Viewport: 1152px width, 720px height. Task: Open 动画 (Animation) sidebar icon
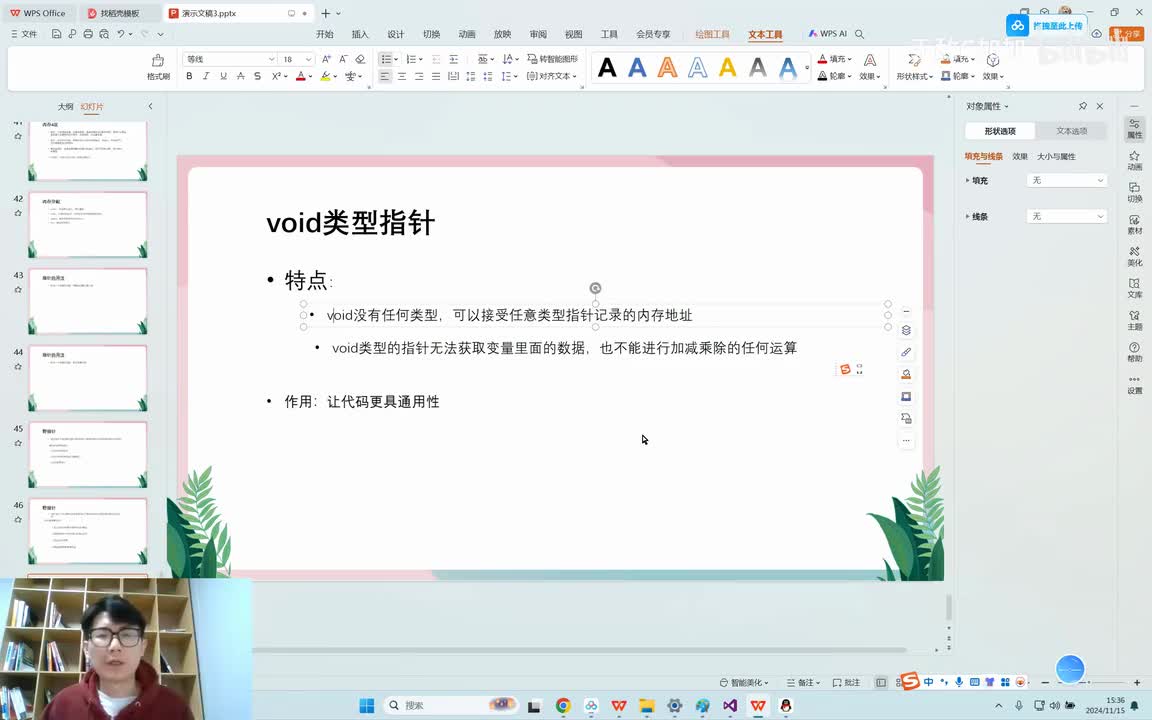click(x=1134, y=160)
